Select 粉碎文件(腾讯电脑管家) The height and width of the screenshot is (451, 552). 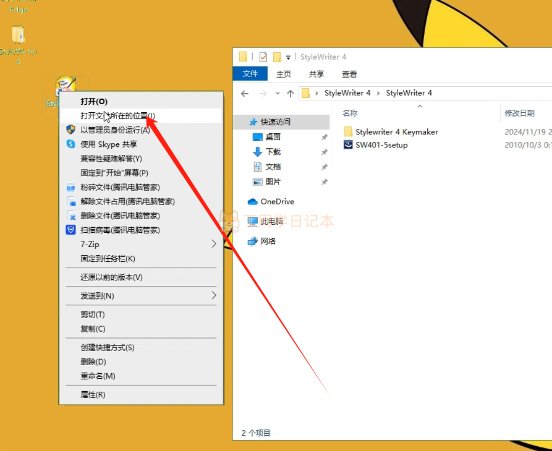[x=141, y=187]
